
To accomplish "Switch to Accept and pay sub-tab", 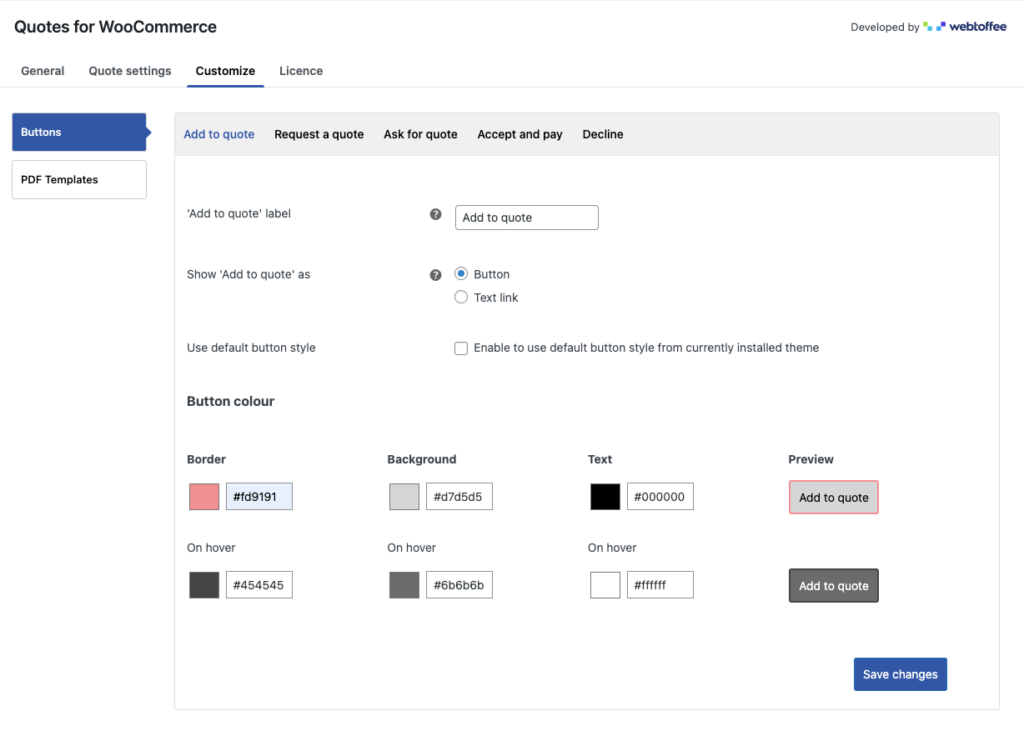I will point(520,134).
